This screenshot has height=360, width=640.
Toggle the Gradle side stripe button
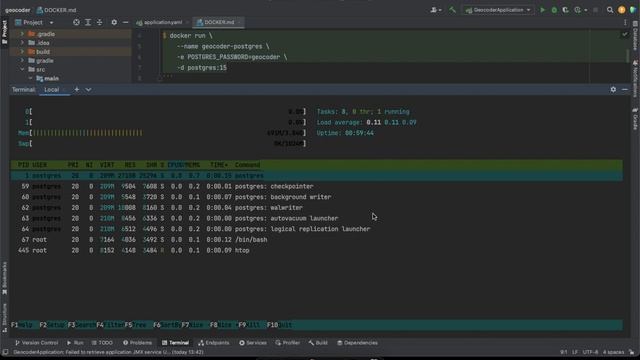coord(635,119)
